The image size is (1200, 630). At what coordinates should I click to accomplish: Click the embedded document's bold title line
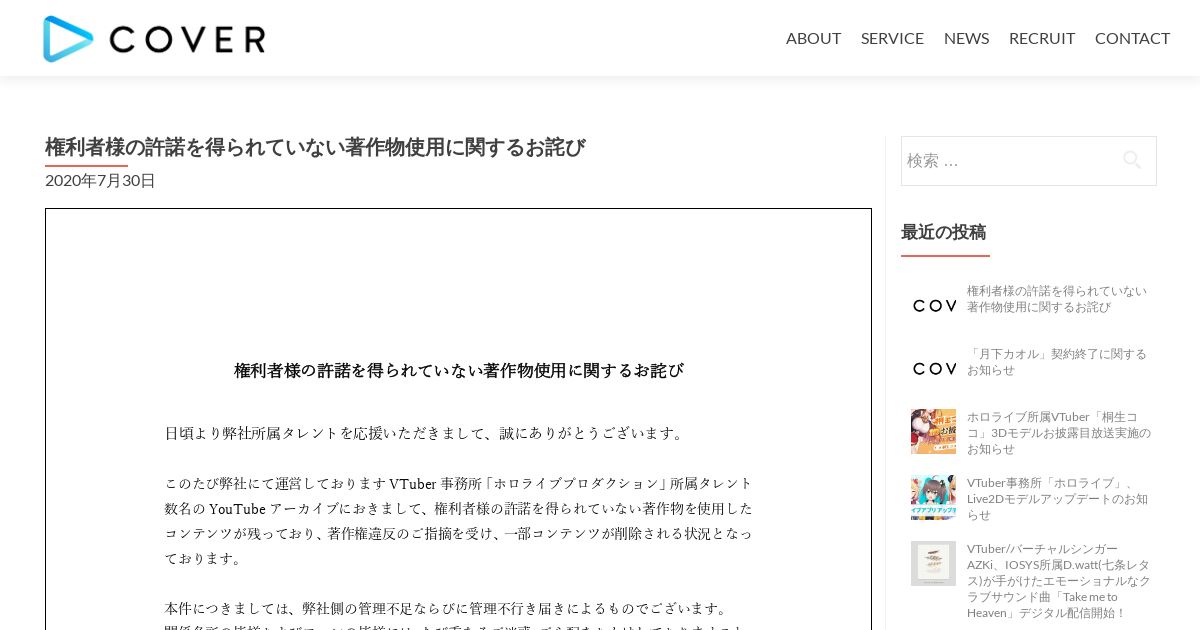(x=459, y=371)
